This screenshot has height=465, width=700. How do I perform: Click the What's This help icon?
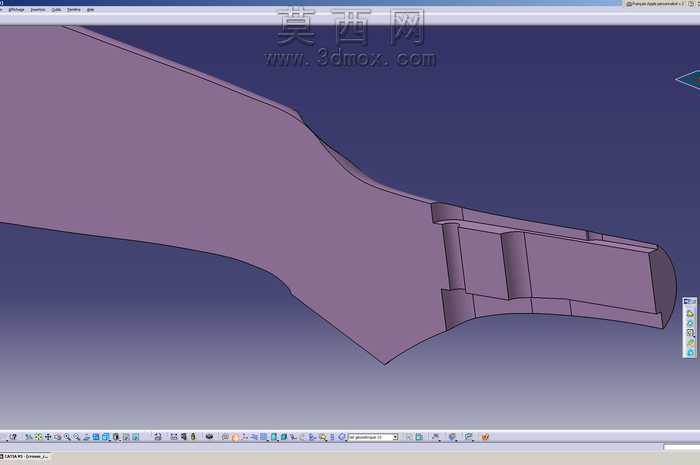click(x=13, y=437)
